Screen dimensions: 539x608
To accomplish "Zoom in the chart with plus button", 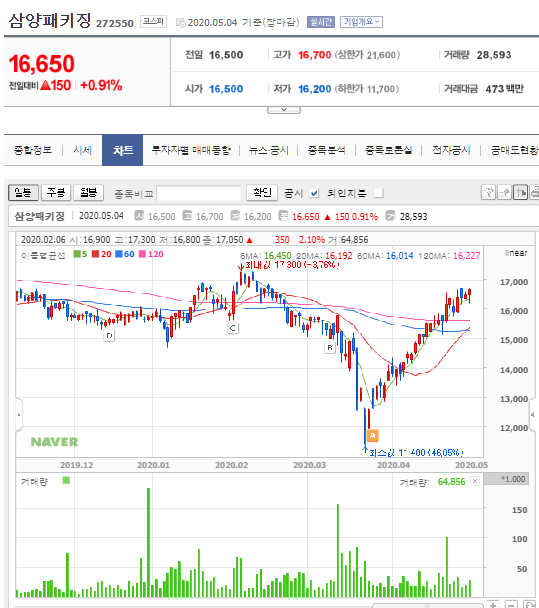I will coord(493,605).
